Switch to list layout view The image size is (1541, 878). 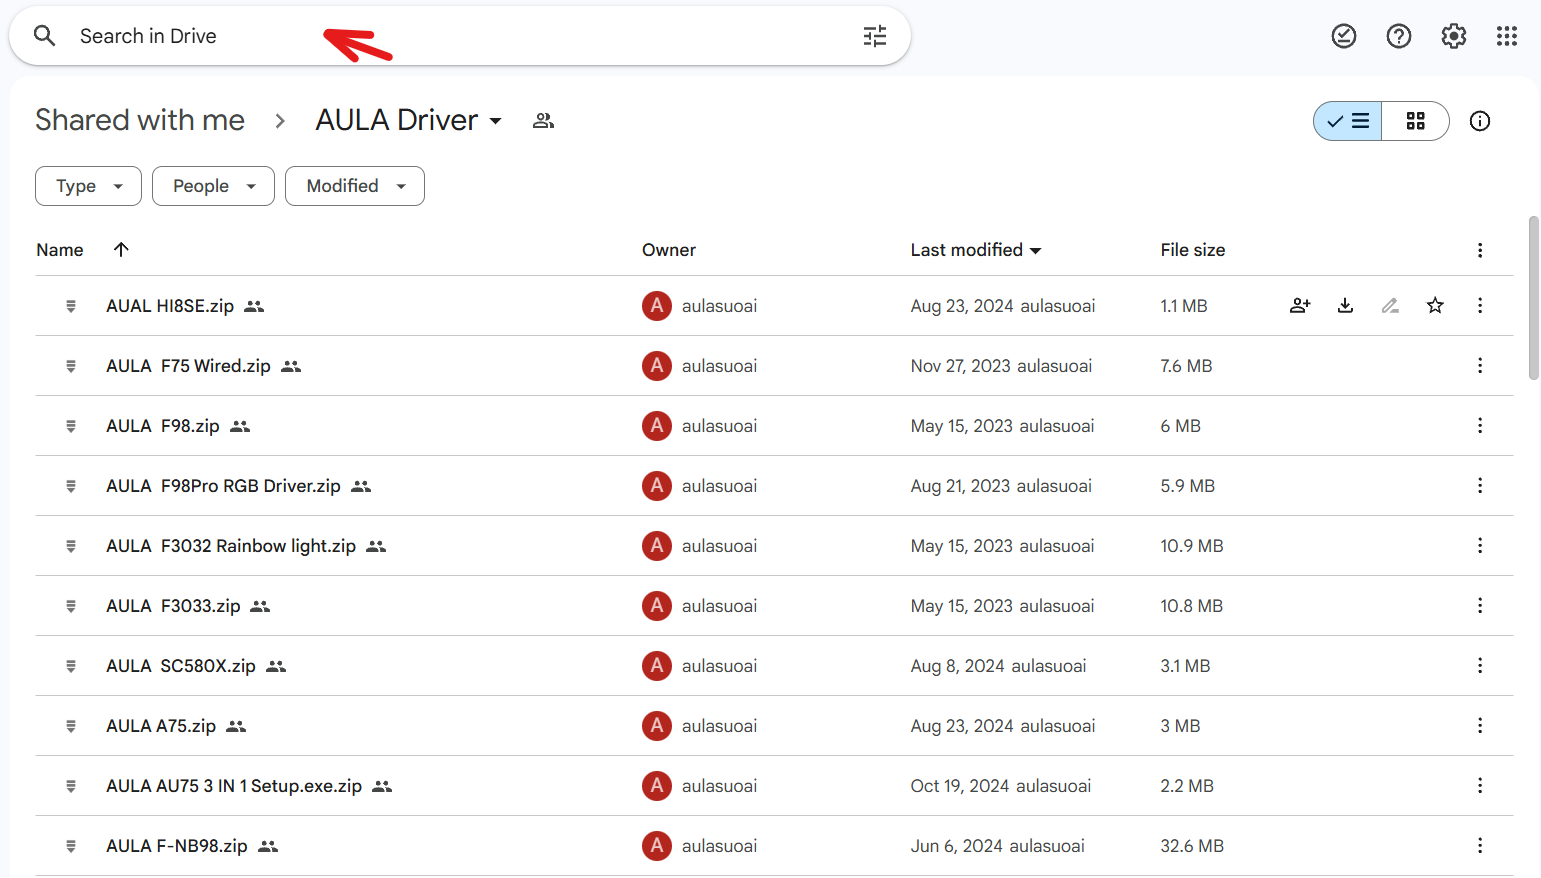tap(1348, 121)
